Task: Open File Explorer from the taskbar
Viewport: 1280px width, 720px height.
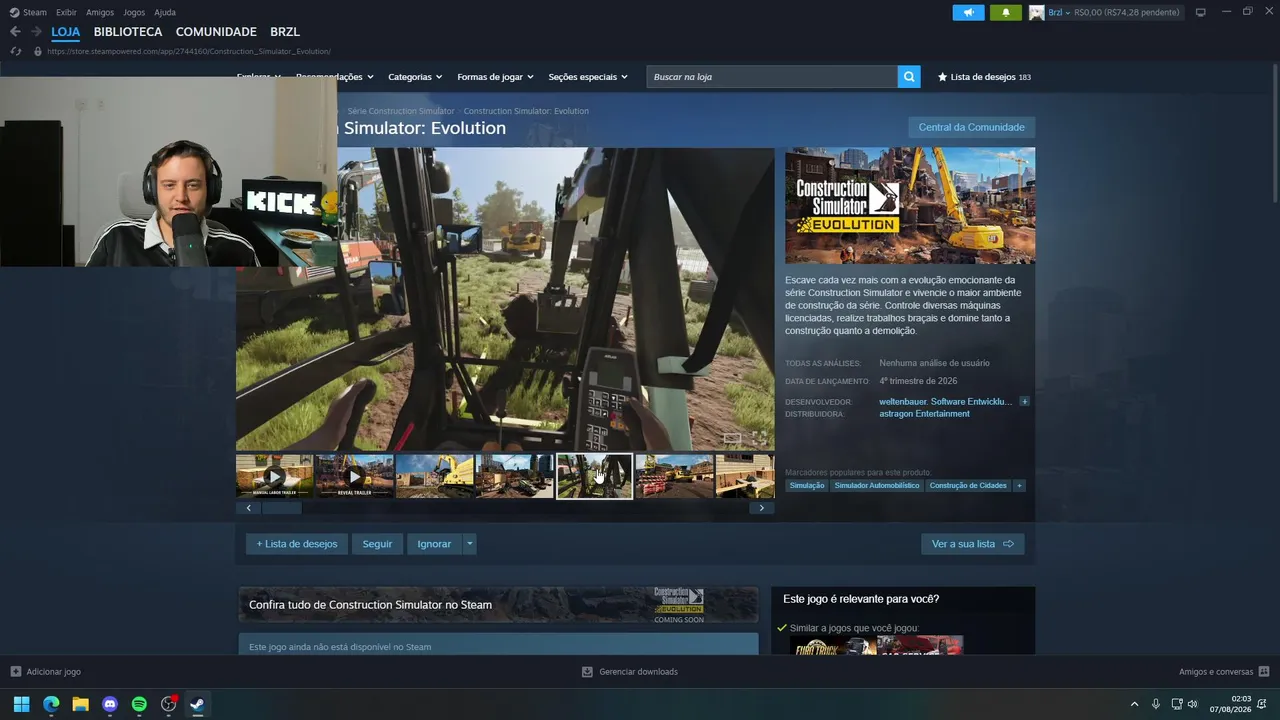Action: [x=80, y=704]
